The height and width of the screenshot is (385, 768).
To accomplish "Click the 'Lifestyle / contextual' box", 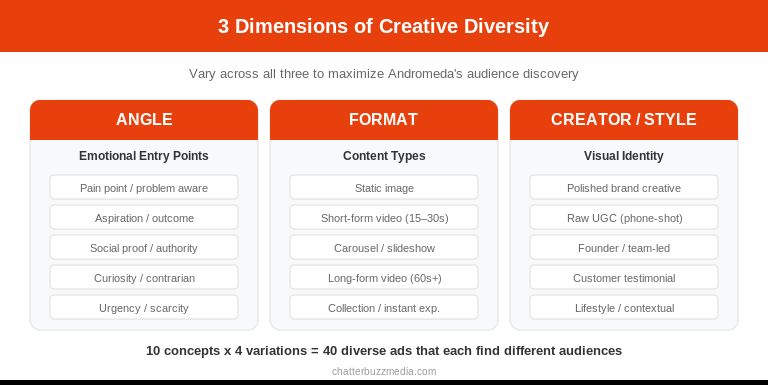I will [x=624, y=308].
